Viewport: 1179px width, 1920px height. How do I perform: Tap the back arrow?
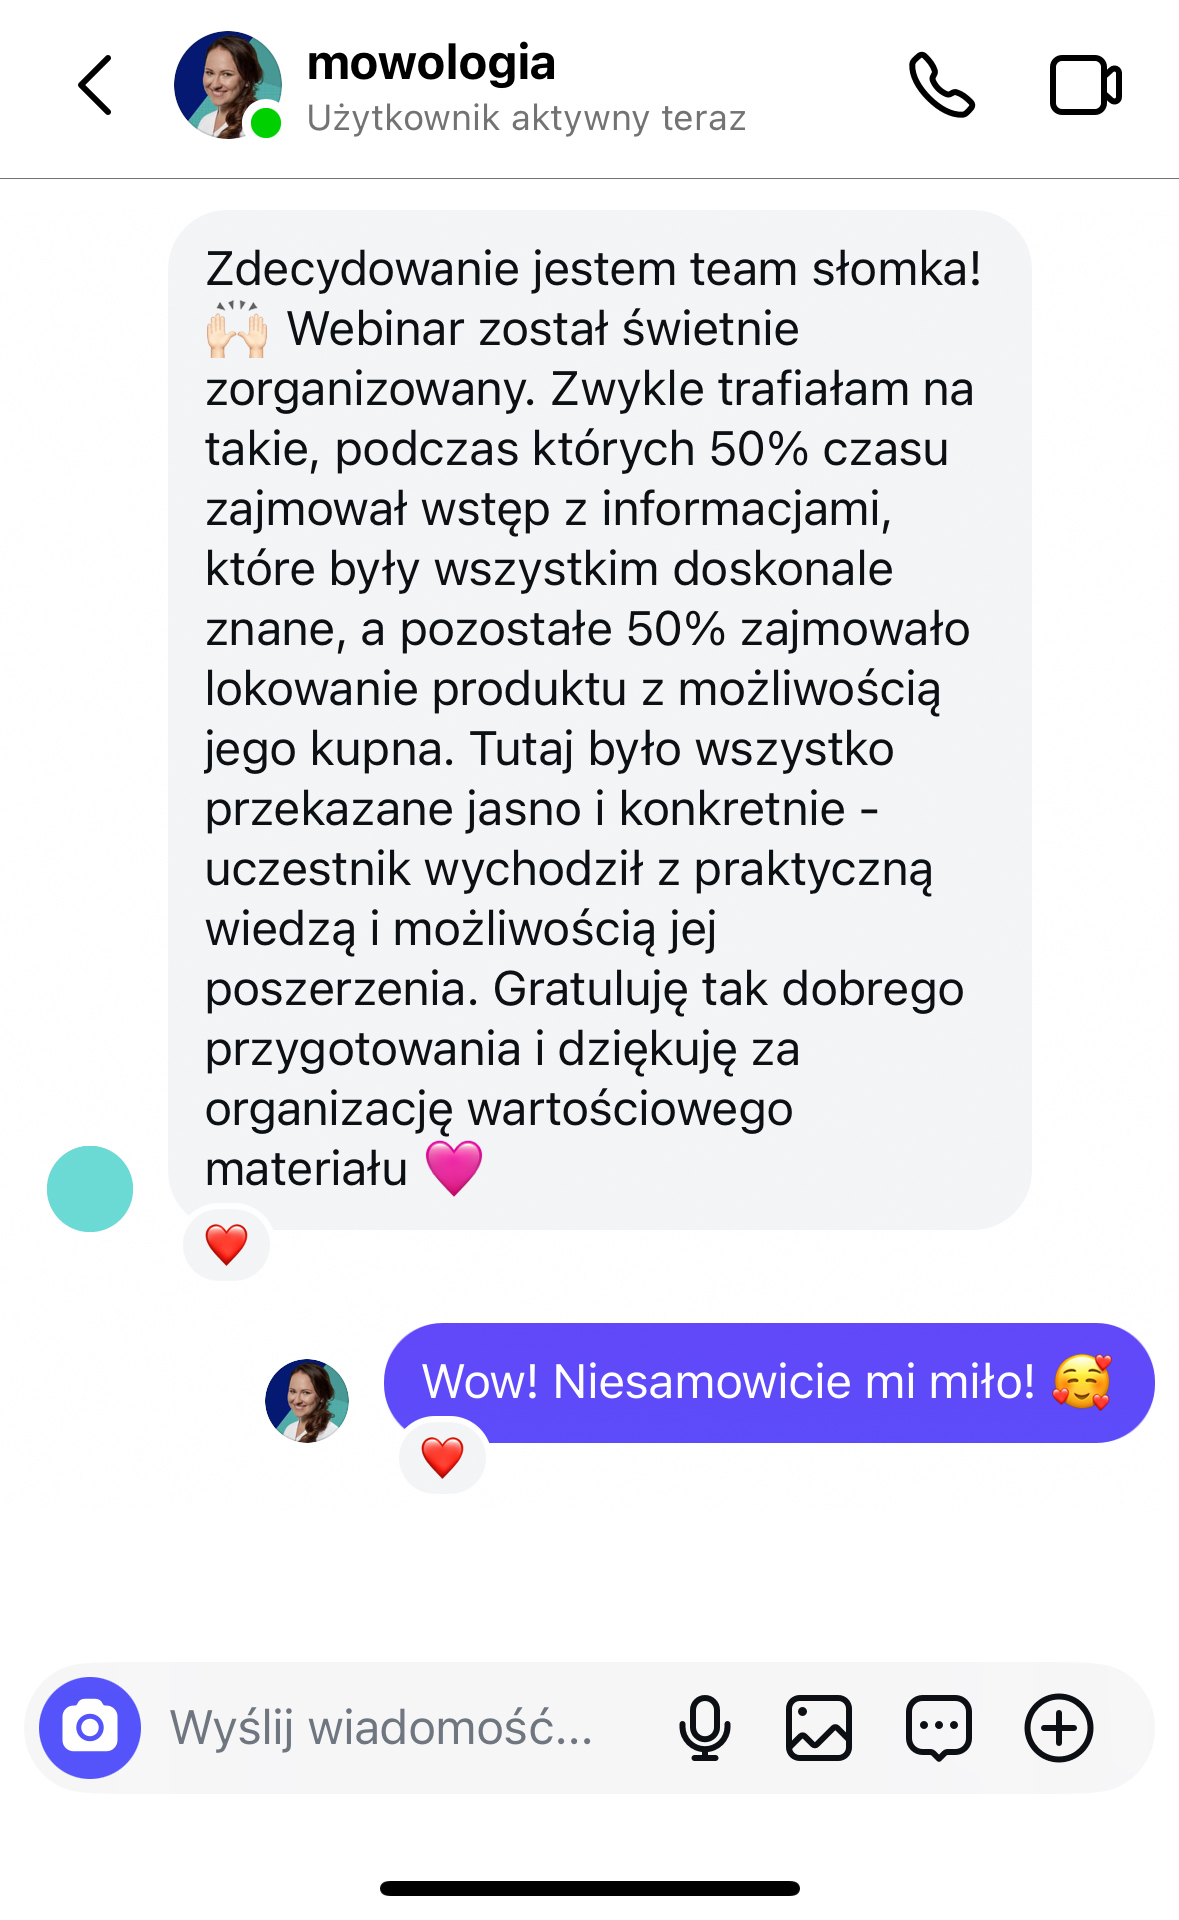point(95,85)
